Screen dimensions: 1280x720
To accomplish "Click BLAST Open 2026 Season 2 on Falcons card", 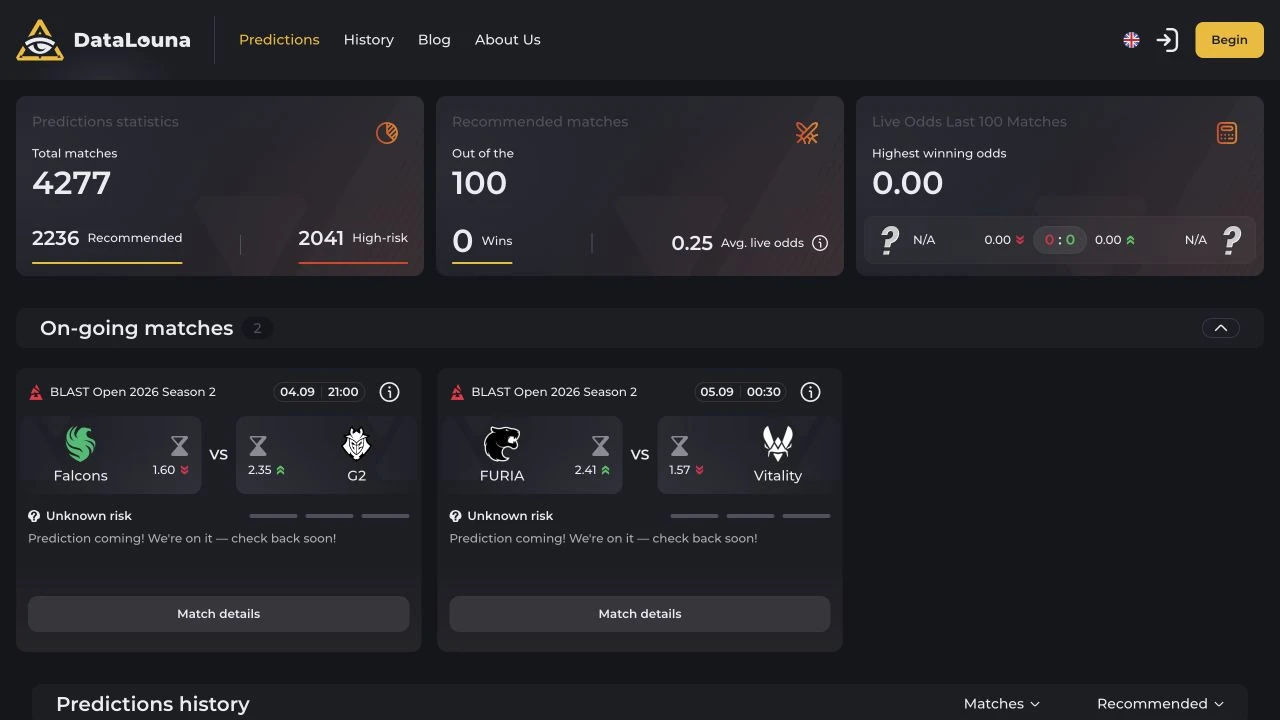I will 133,392.
